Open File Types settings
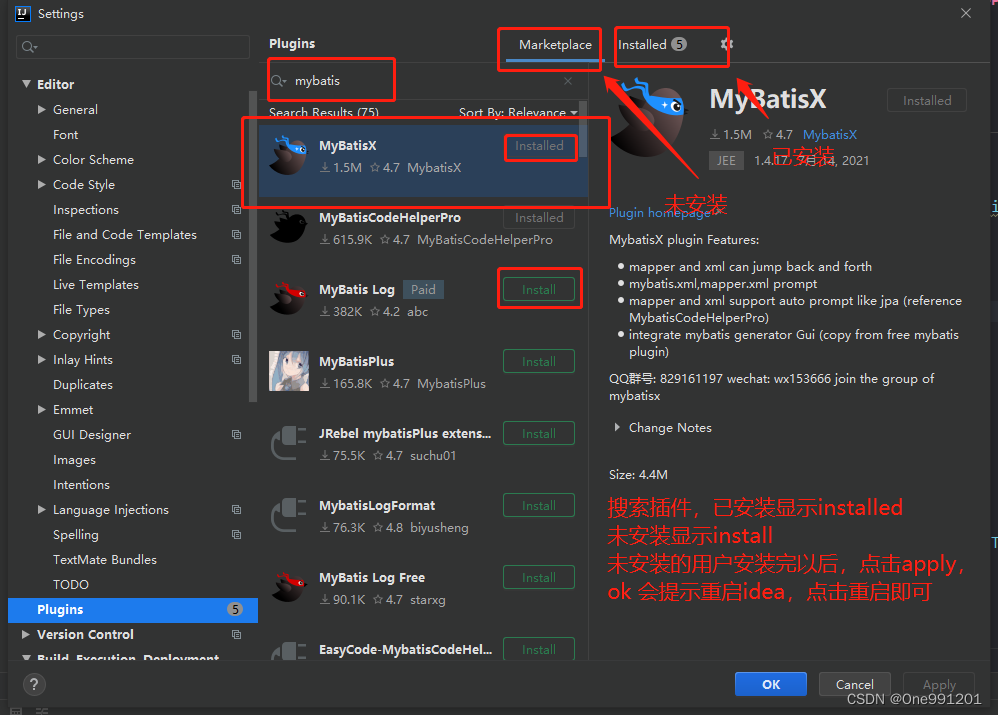 81,309
